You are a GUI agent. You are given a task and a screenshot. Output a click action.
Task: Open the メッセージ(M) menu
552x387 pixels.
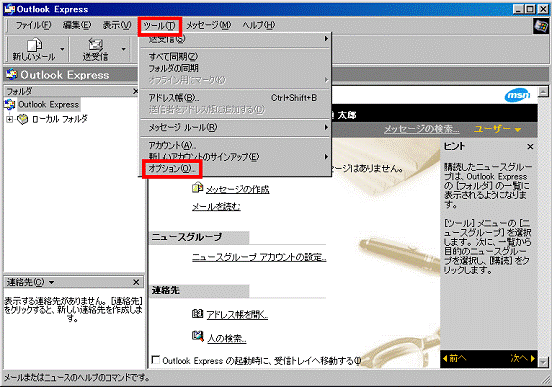tap(208, 25)
